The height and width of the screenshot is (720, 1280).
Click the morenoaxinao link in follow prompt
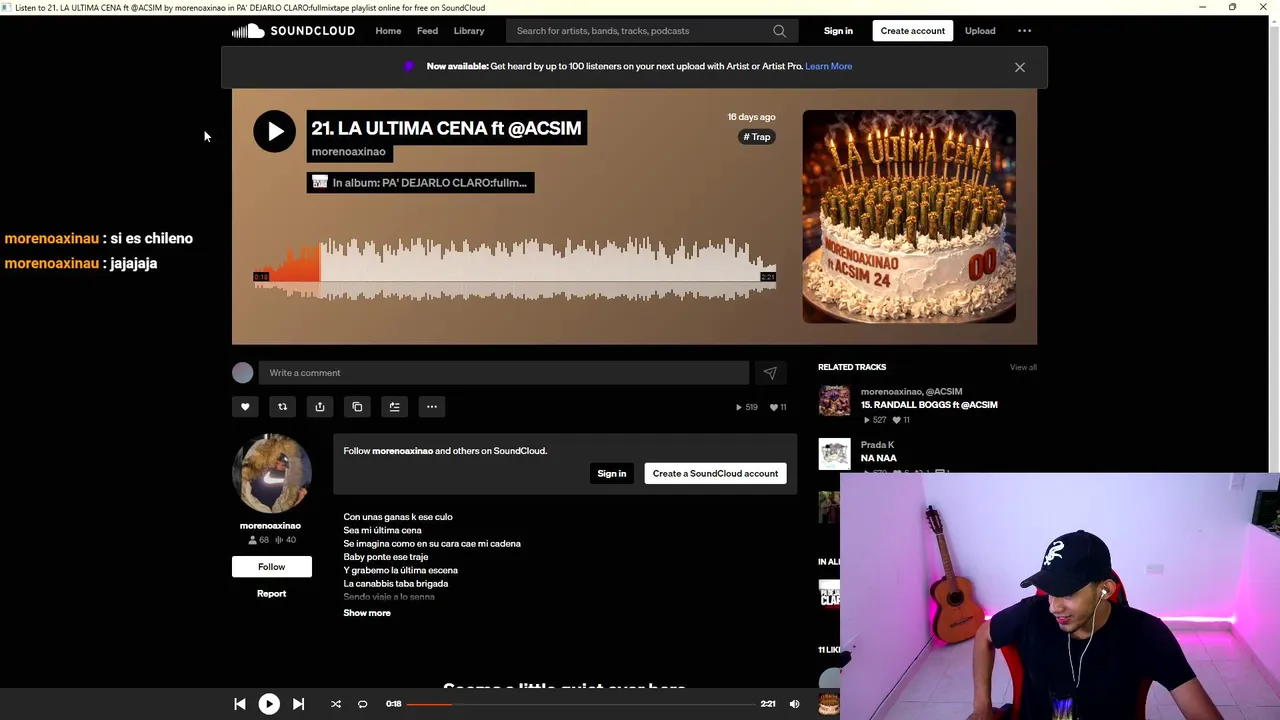402,451
